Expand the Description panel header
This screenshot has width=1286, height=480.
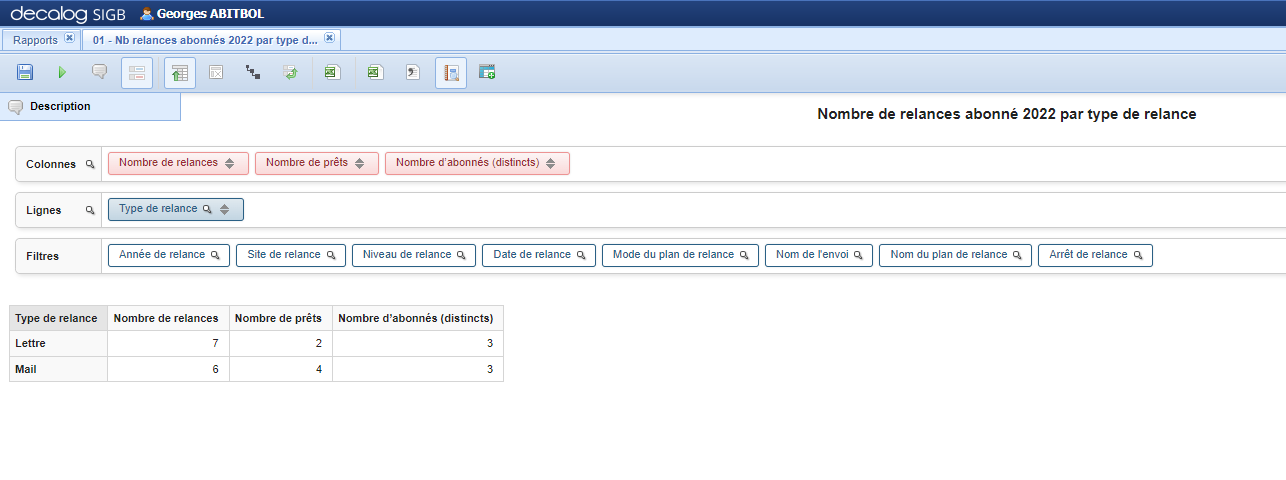coord(60,107)
